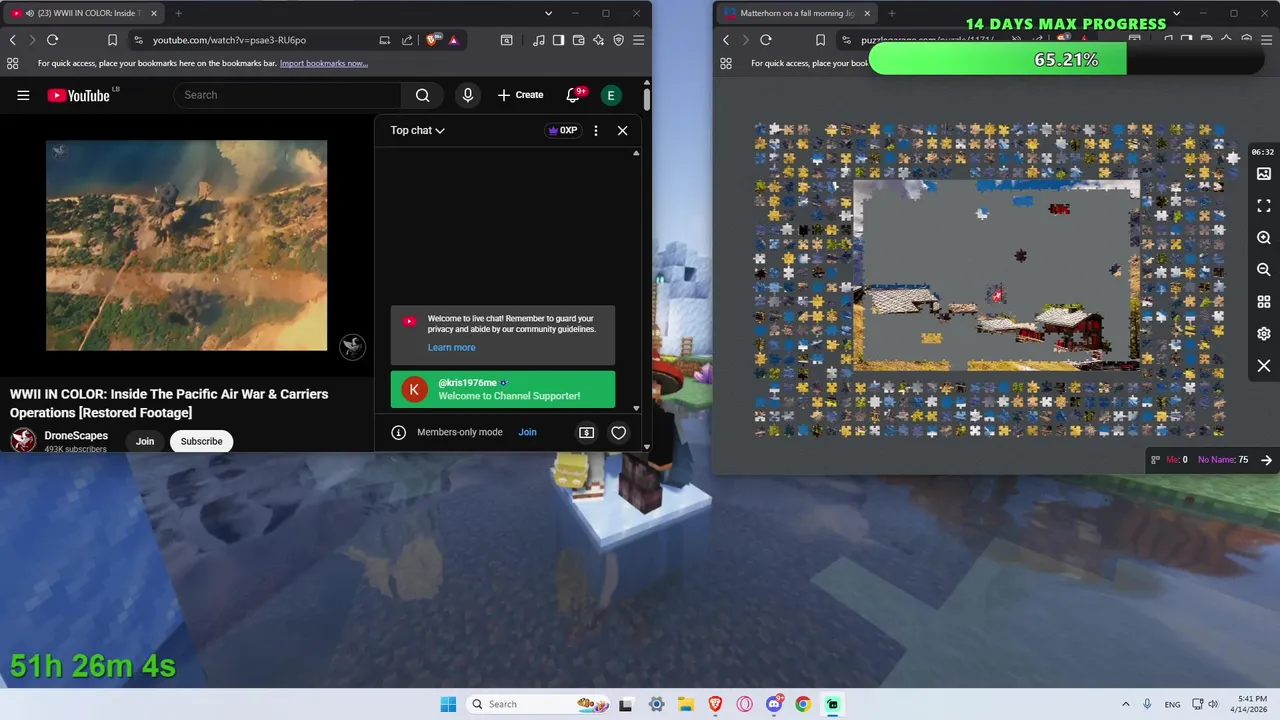Click the WWII video player
The height and width of the screenshot is (720, 1280).
click(186, 245)
